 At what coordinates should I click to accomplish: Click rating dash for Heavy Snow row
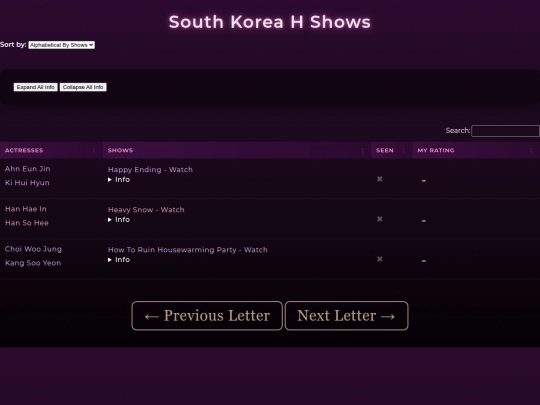tap(424, 221)
